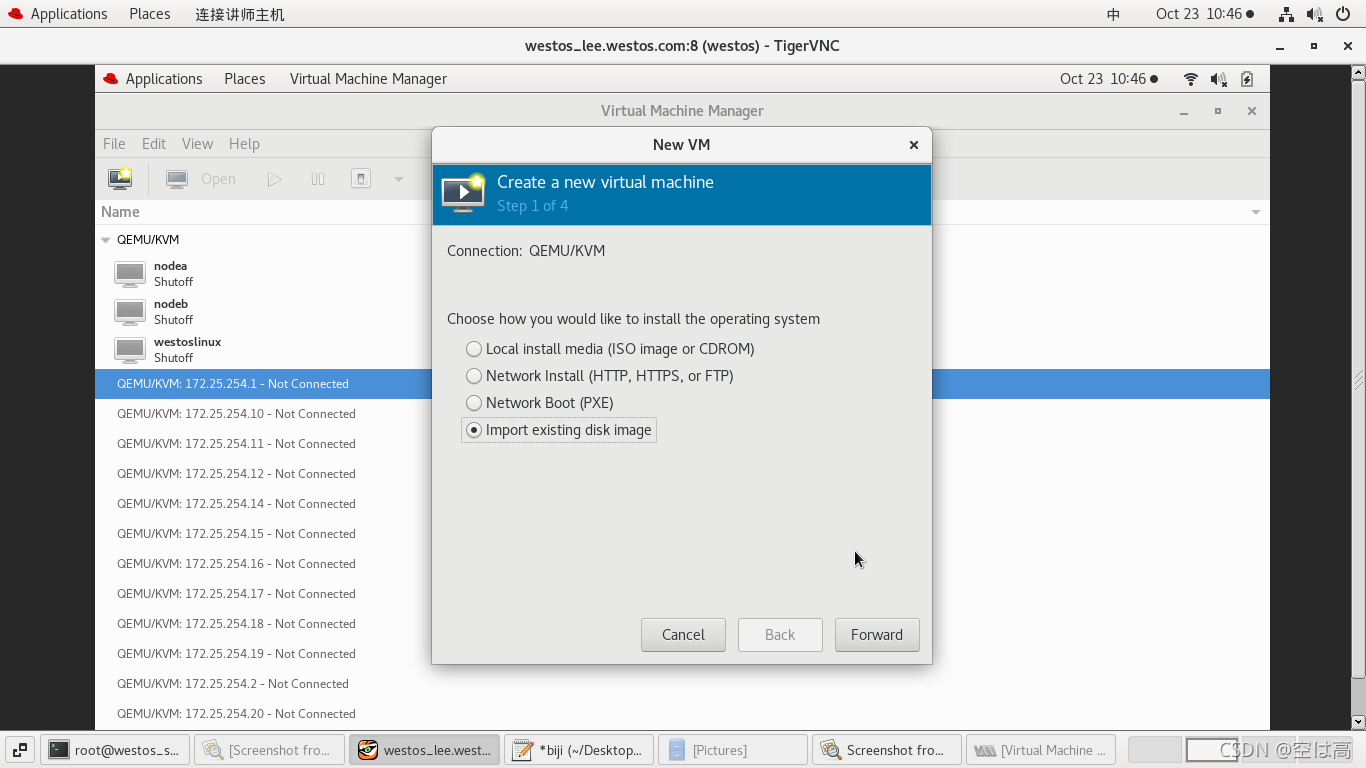Switch to [Pictures] taskbar item
This screenshot has height=768, width=1366.
tap(733, 750)
